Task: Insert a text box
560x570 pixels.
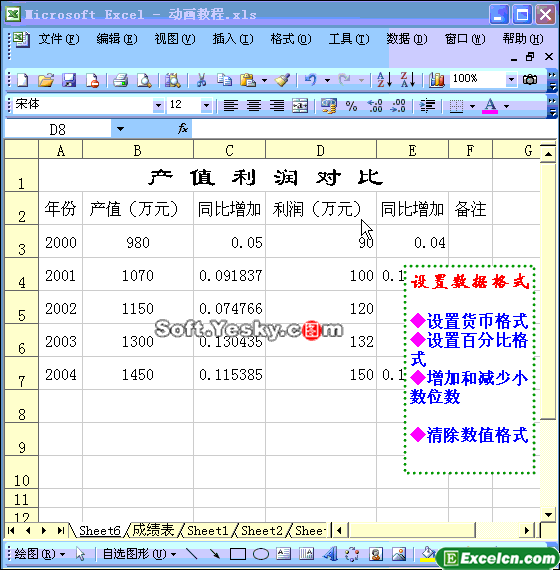Action: (283, 554)
